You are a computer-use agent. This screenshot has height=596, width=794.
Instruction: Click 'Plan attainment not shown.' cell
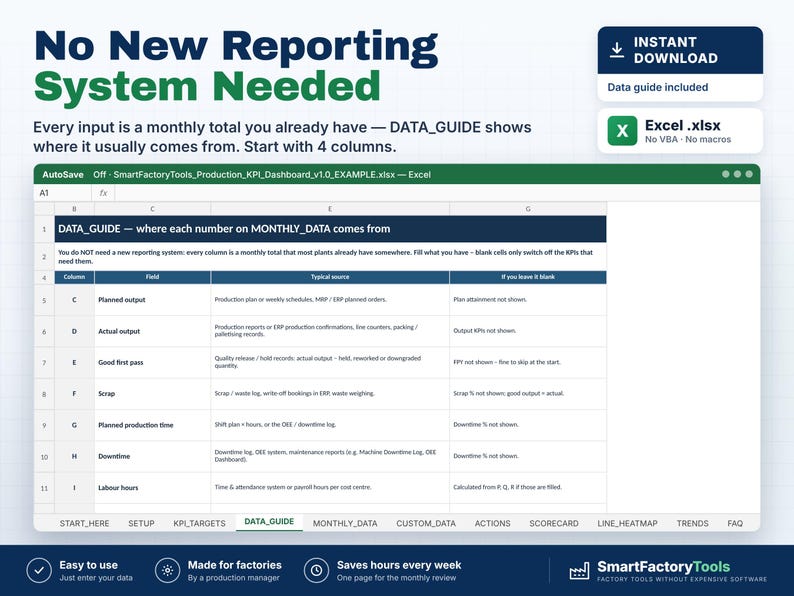[x=528, y=300]
